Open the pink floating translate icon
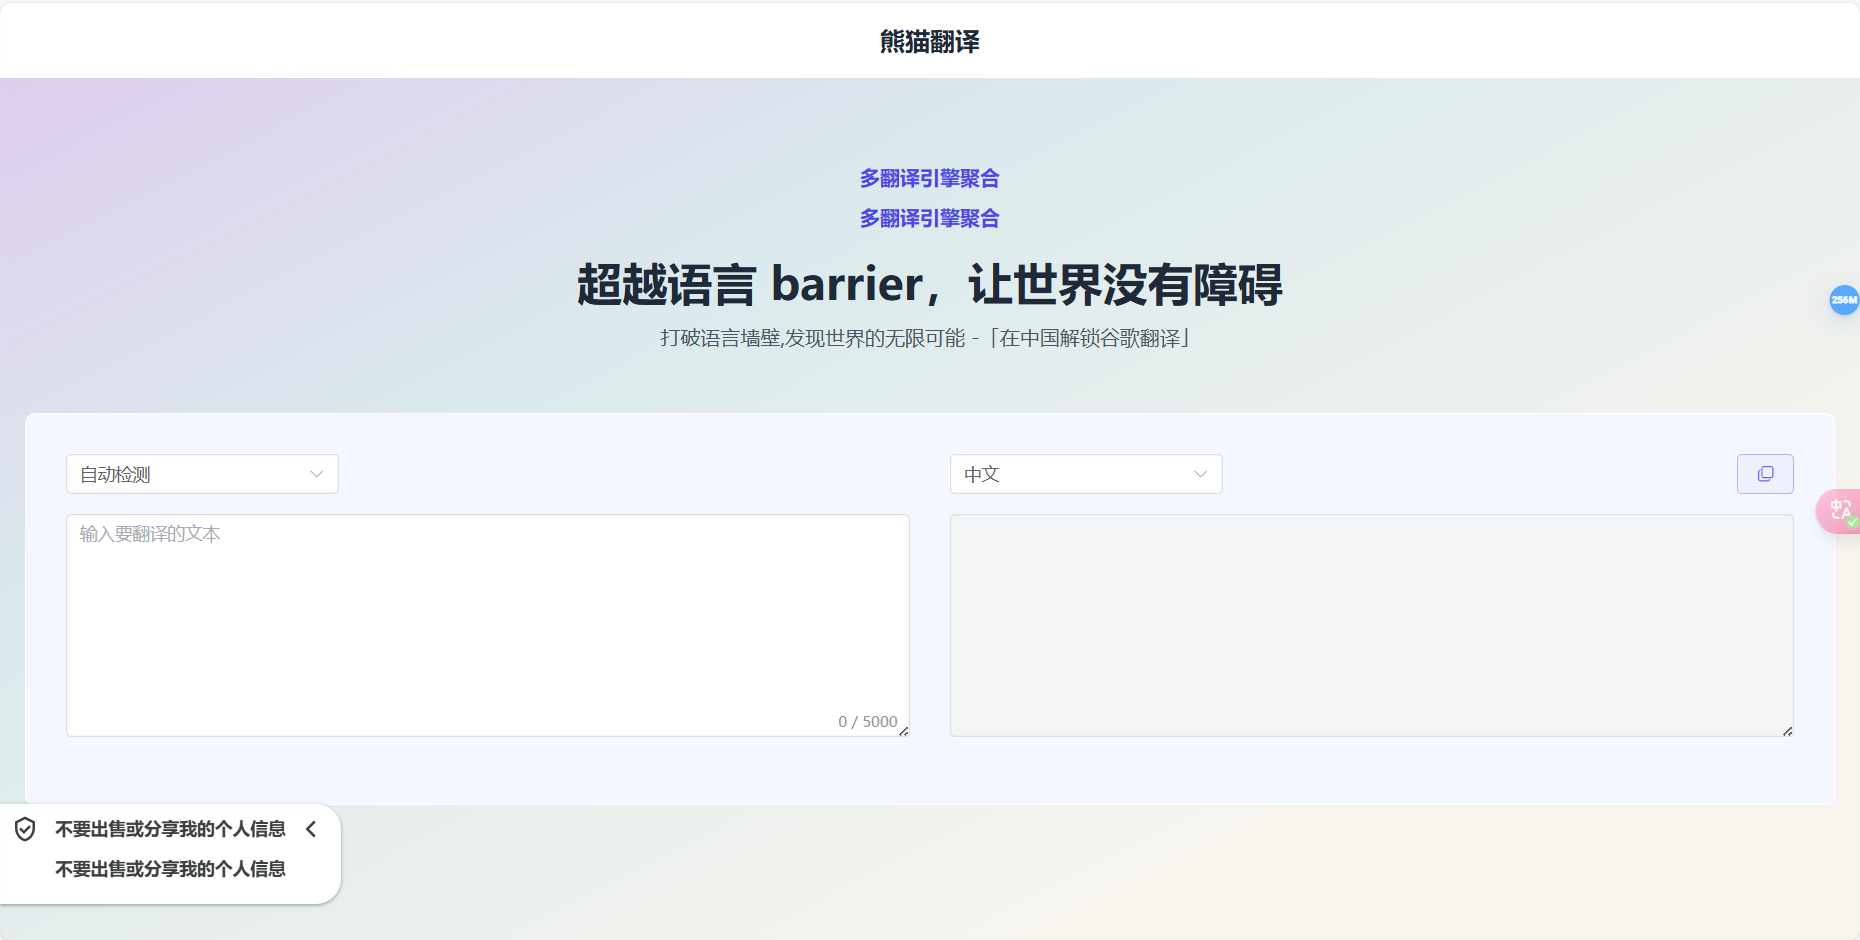The height and width of the screenshot is (940, 1860). click(x=1840, y=511)
